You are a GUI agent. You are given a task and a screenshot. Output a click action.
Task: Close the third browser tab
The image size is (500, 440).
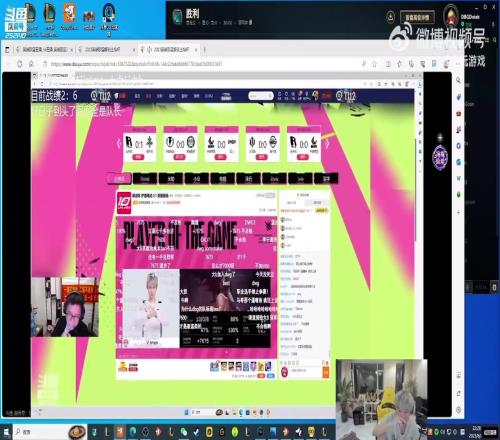(196, 50)
